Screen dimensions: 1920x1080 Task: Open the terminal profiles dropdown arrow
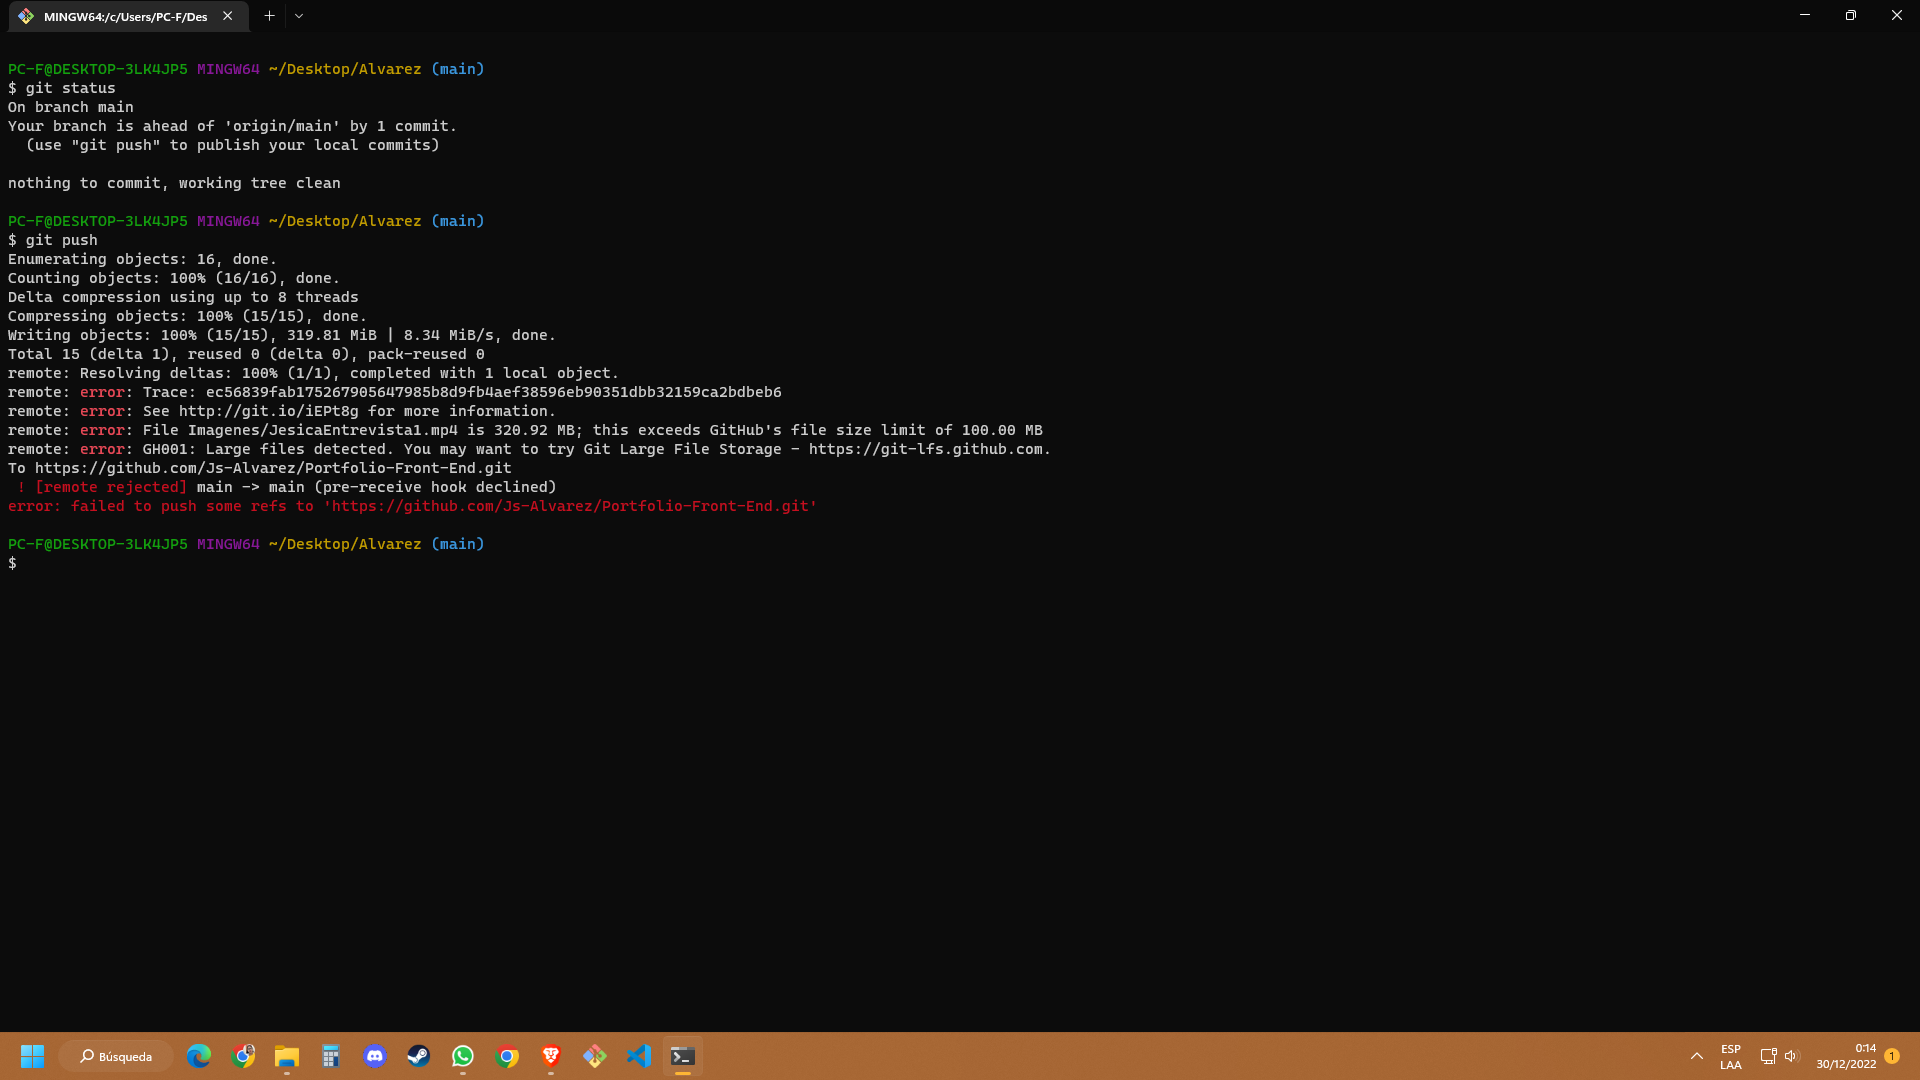point(299,16)
